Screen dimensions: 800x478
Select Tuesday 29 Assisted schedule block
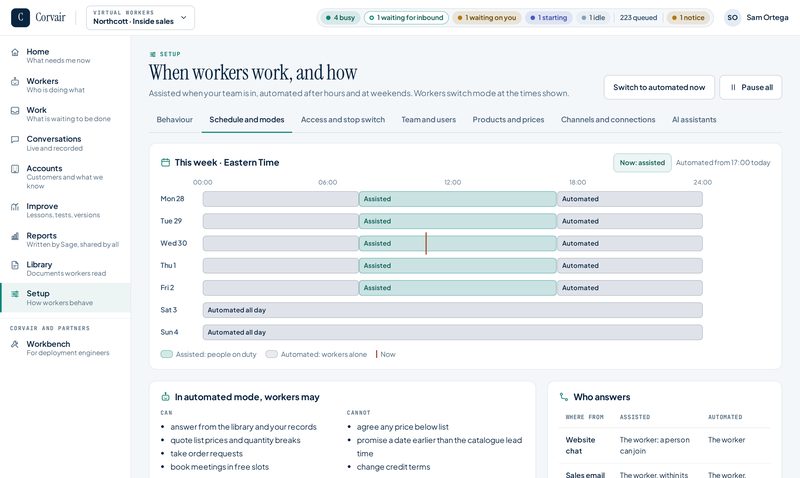click(x=458, y=221)
